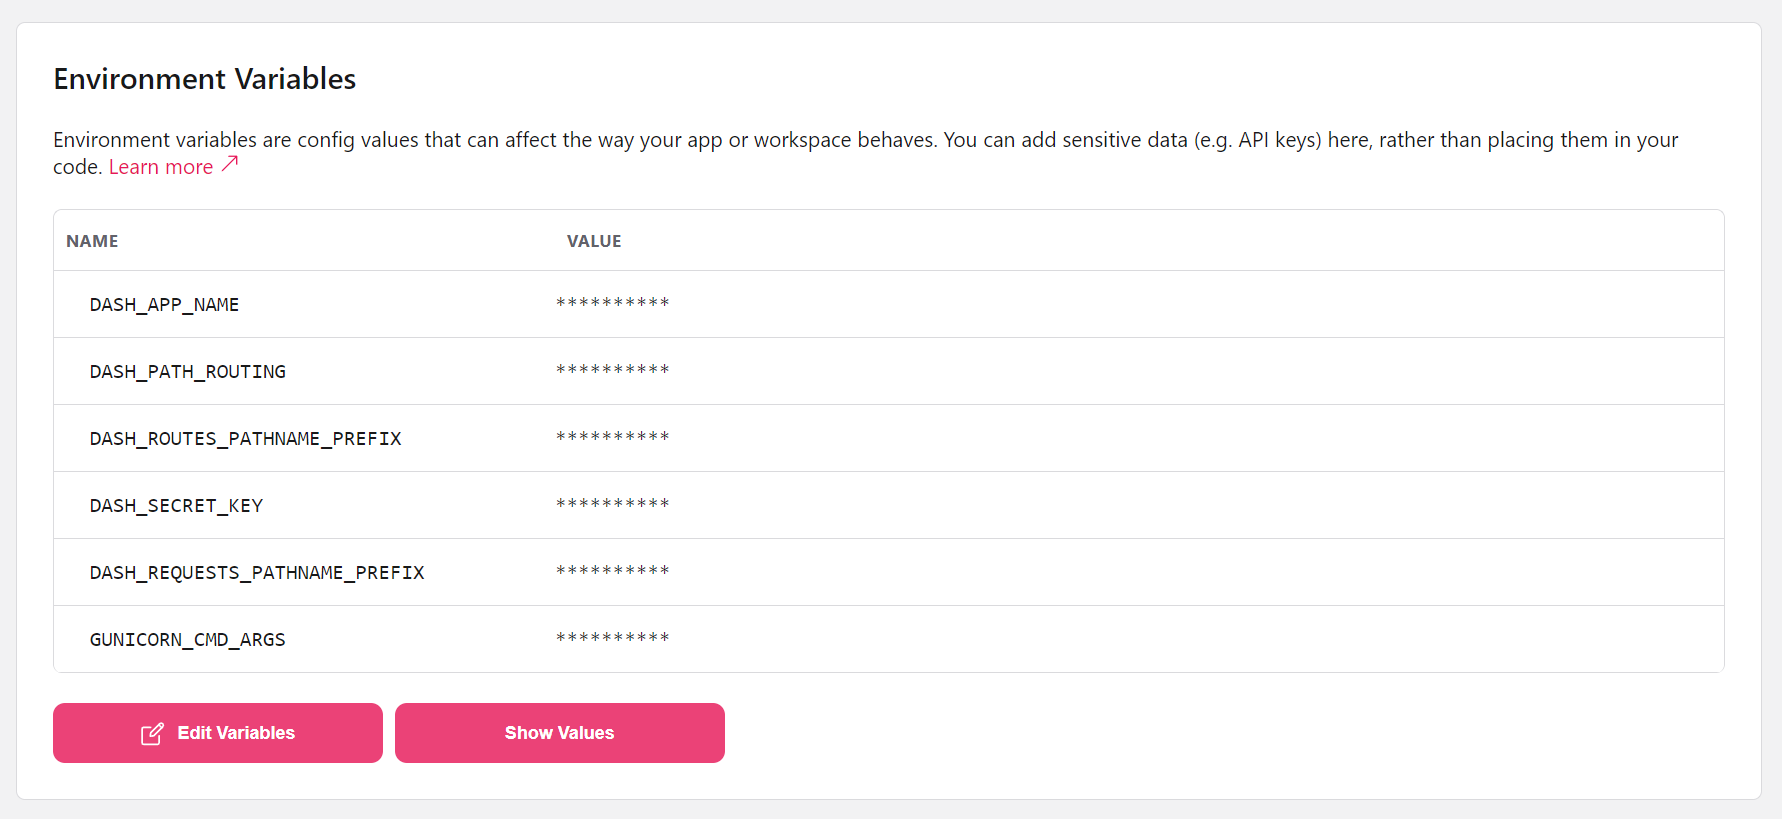Viewport: 1782px width, 819px height.
Task: Select the DASH_SECRET_KEY variable name
Action: (176, 505)
